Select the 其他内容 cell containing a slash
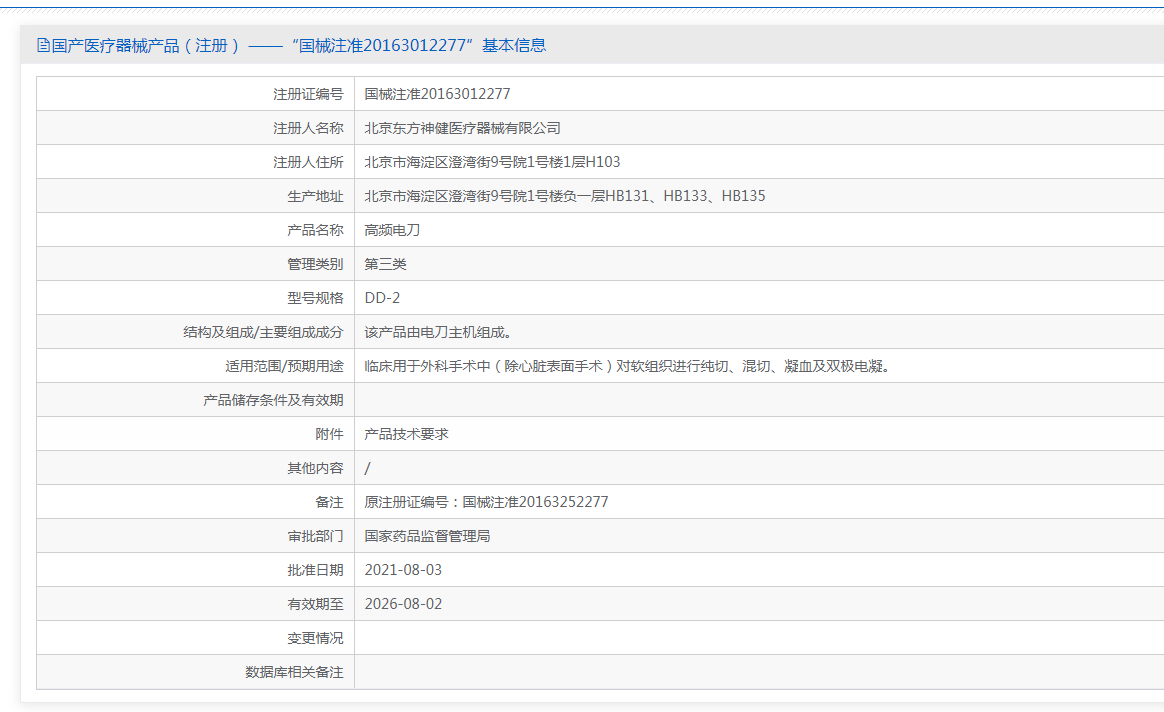1164x712 pixels. pyautogui.click(x=365, y=467)
